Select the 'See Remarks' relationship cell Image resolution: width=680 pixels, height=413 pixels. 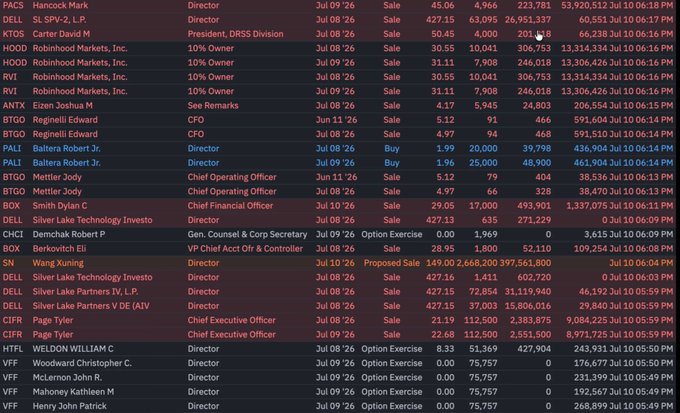(x=213, y=105)
